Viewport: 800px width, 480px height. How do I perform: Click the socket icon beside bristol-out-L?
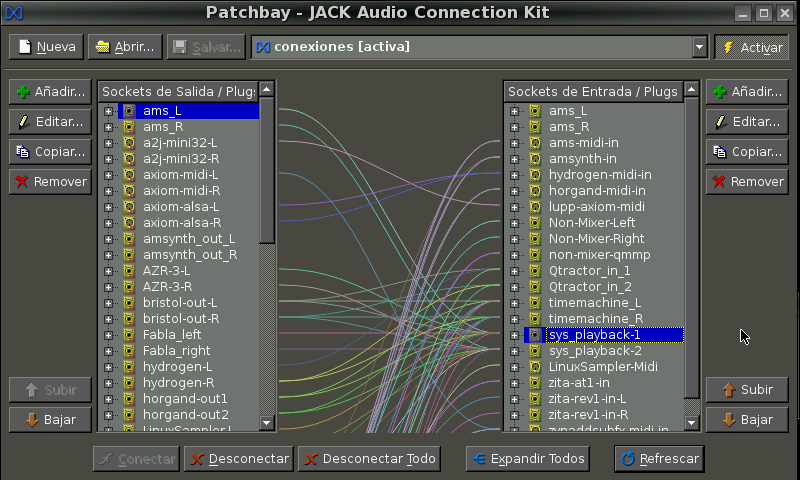pos(129,303)
